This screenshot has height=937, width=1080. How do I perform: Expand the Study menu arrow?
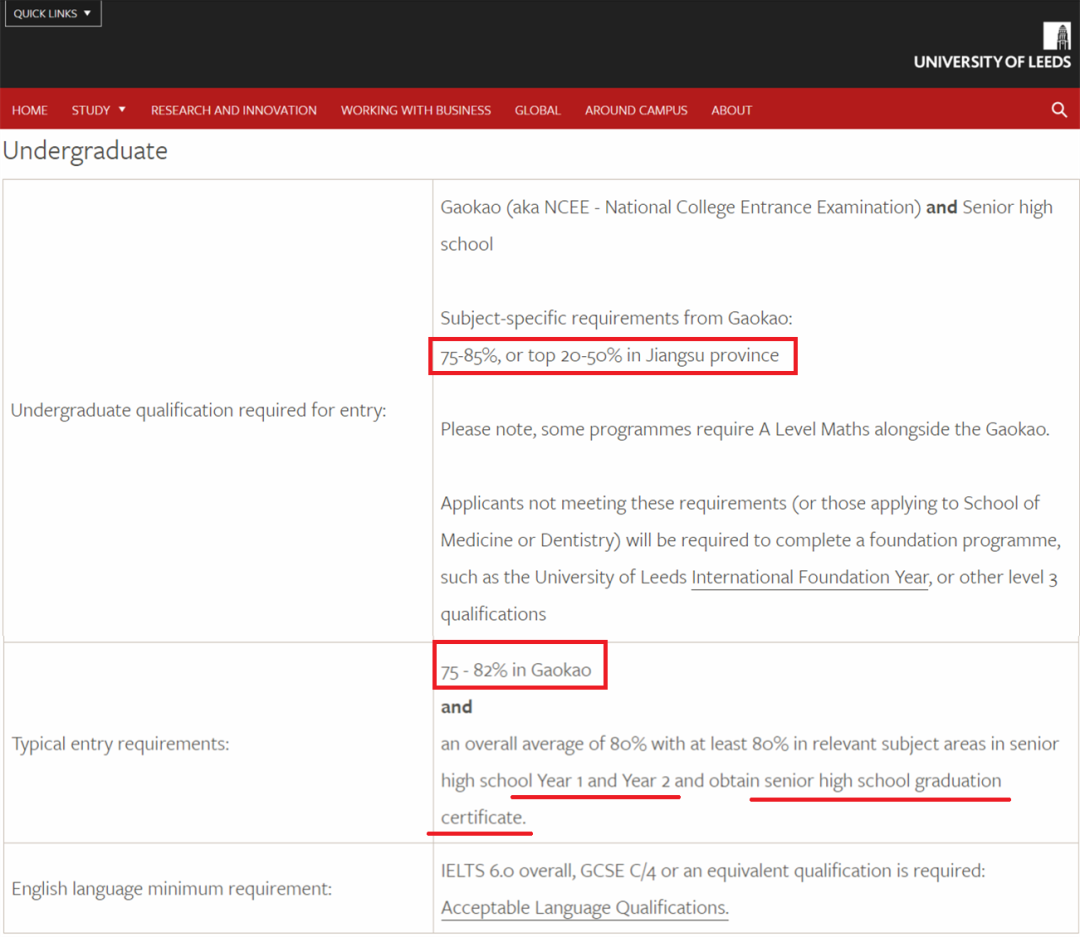pos(122,110)
